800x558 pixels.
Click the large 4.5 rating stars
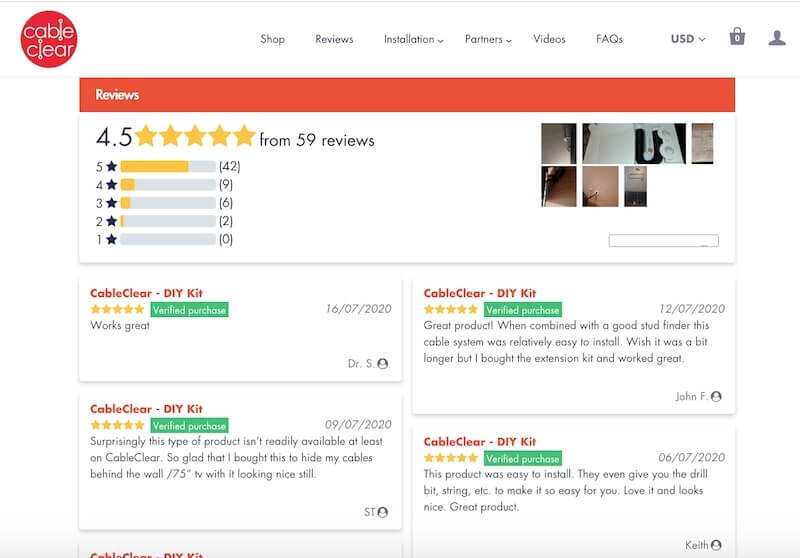195,136
